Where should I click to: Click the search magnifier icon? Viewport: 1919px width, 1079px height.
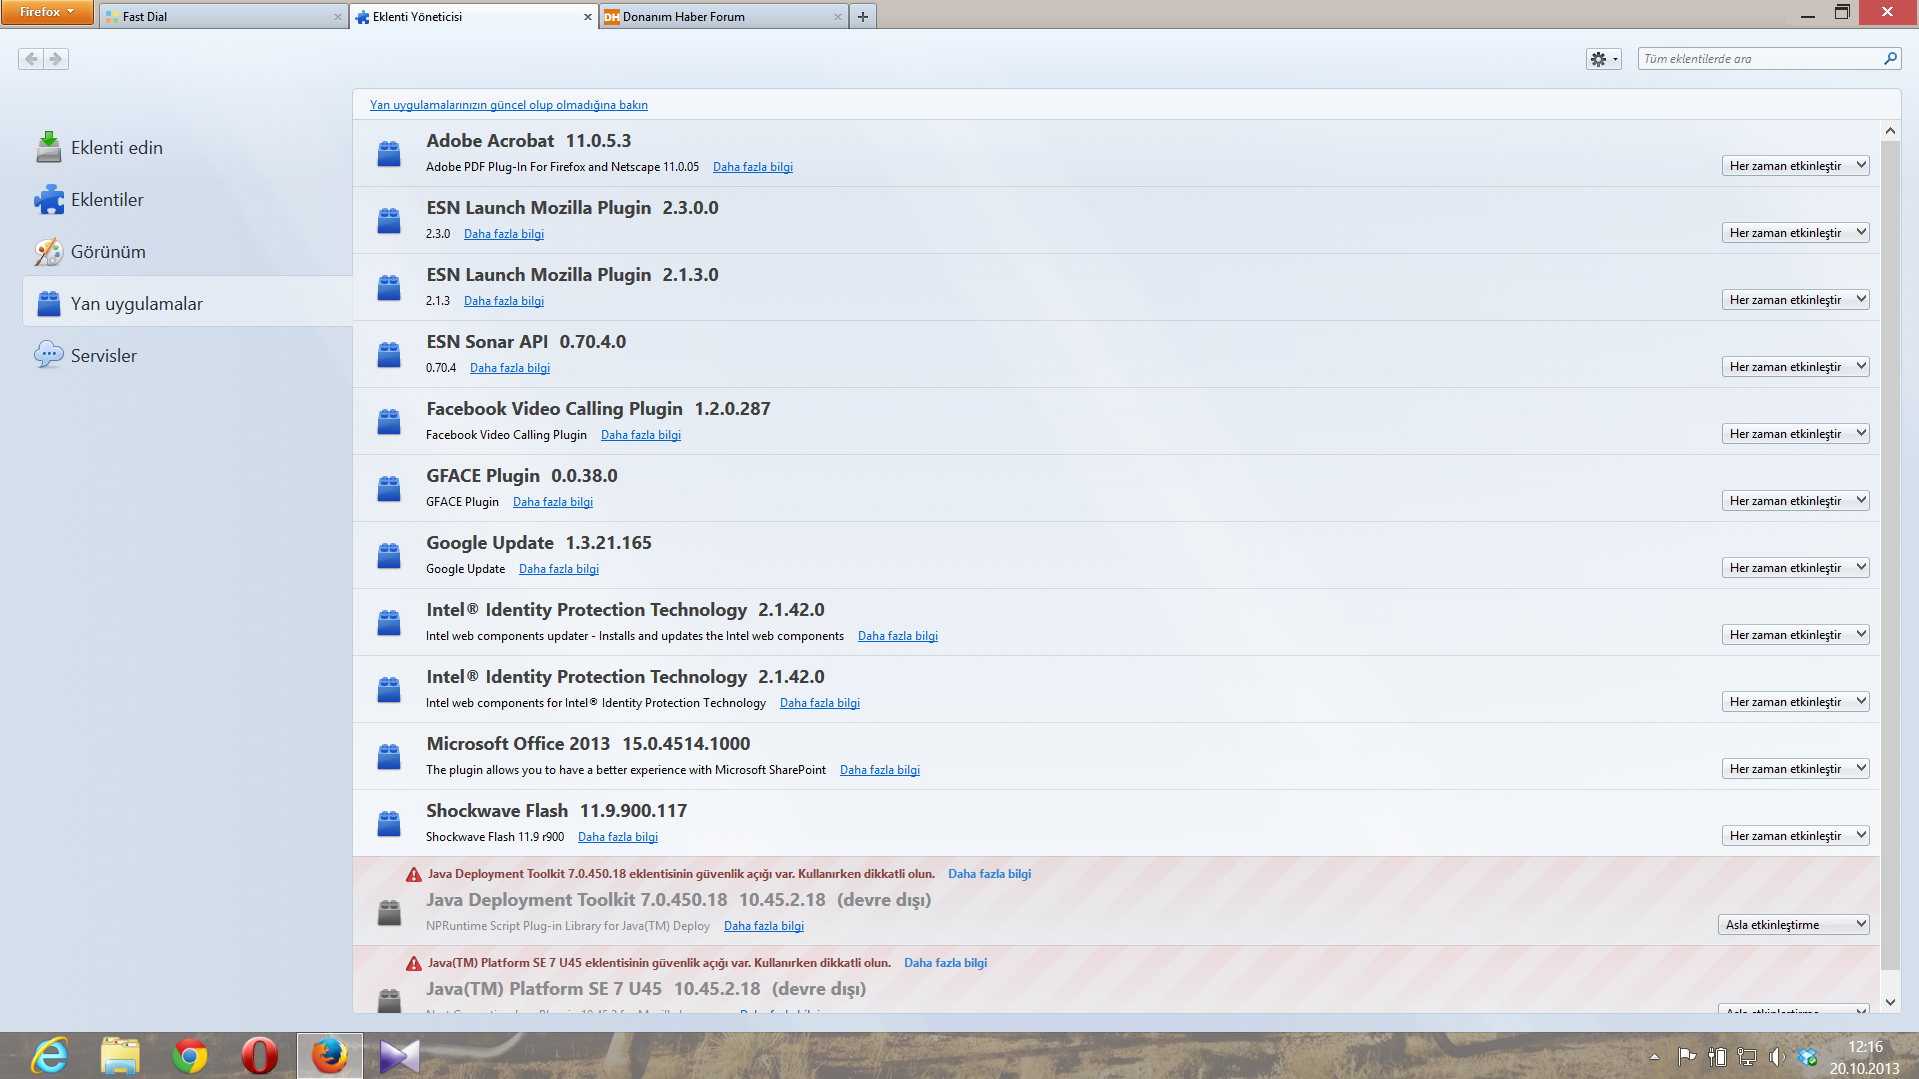(x=1890, y=59)
